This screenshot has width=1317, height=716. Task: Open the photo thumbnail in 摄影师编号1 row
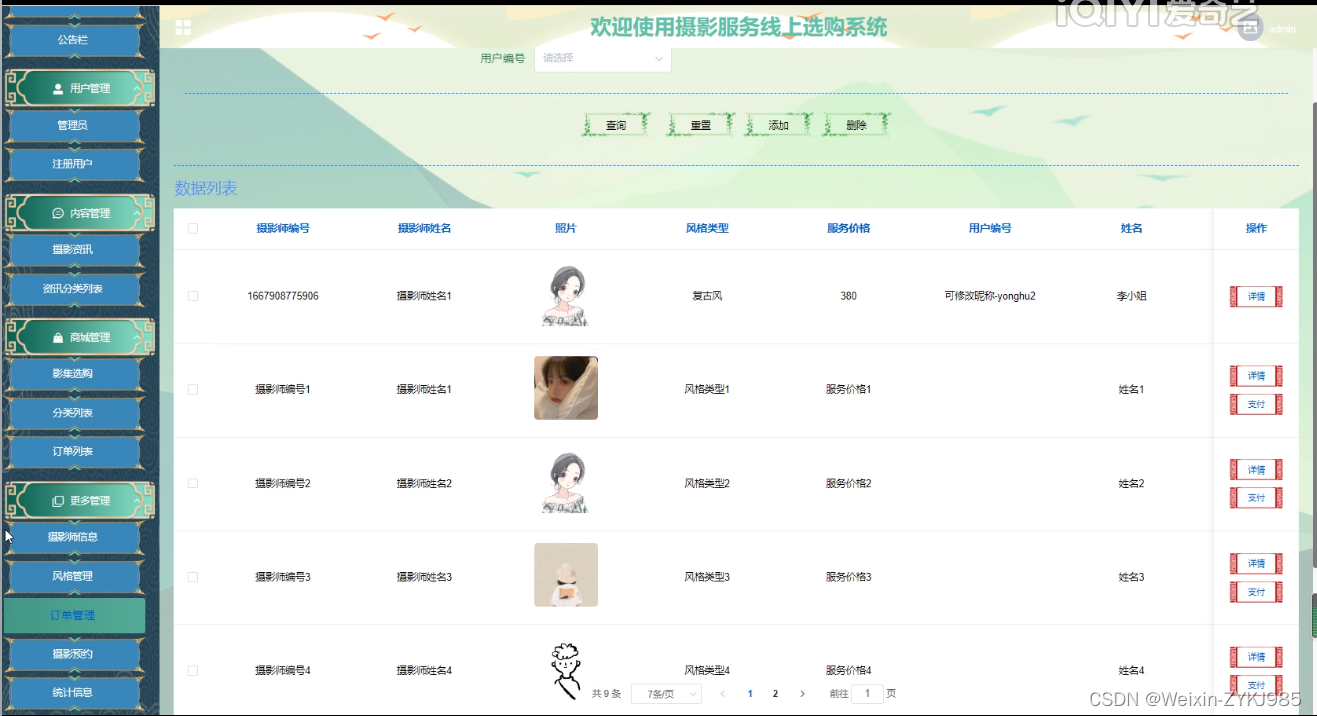(566, 388)
